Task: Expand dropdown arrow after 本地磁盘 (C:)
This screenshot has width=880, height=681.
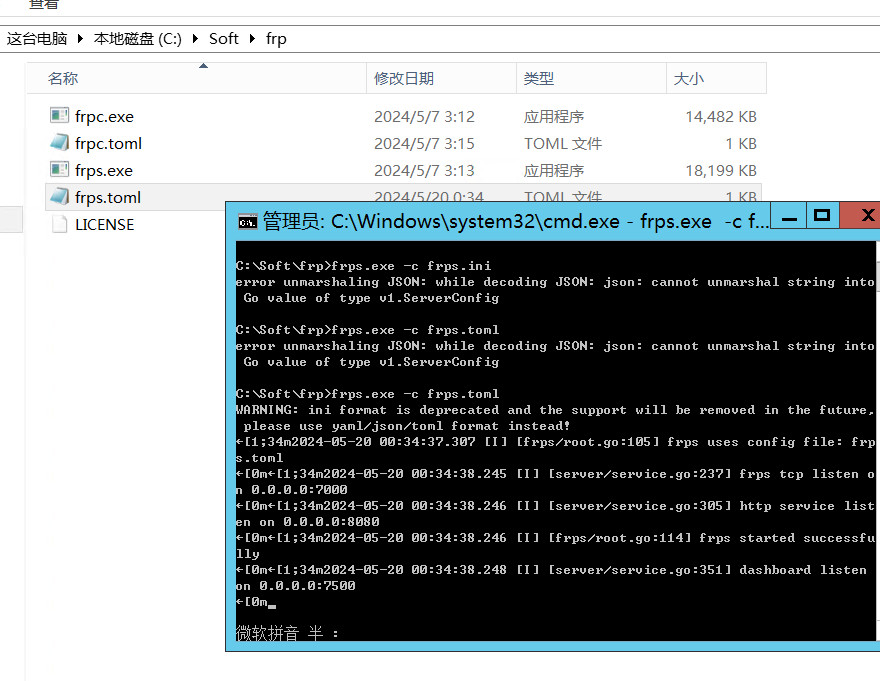Action: pyautogui.click(x=195, y=38)
